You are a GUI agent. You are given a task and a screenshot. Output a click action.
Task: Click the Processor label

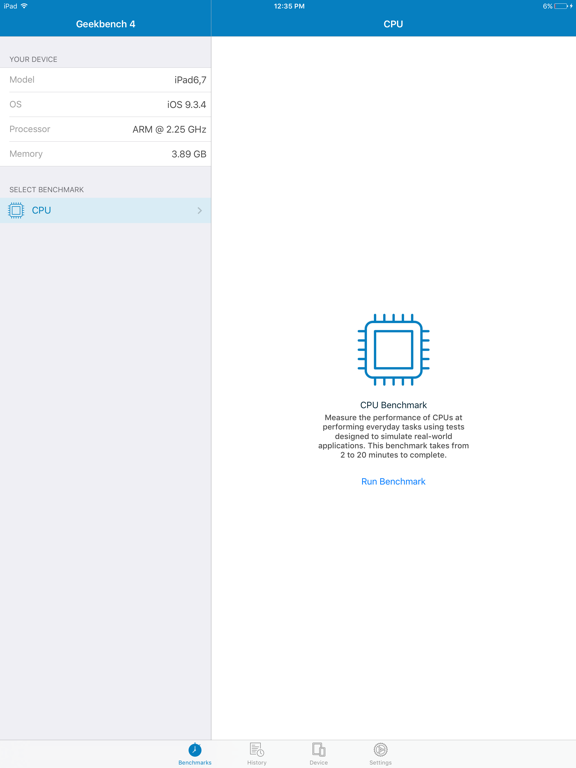(30, 129)
